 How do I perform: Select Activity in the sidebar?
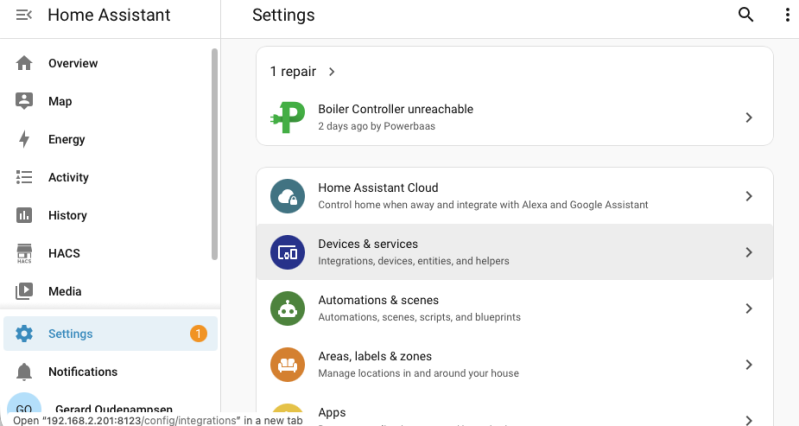click(x=110, y=177)
